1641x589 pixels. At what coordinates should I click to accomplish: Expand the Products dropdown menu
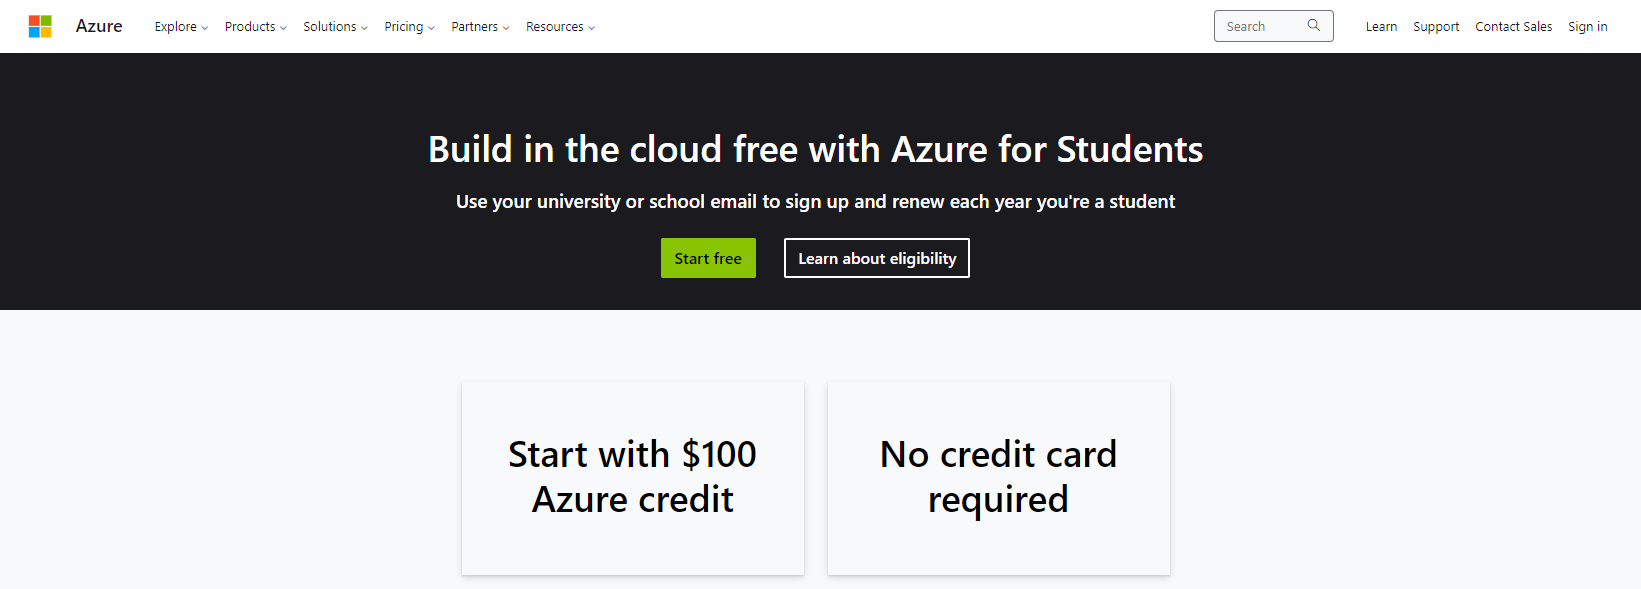pyautogui.click(x=256, y=27)
